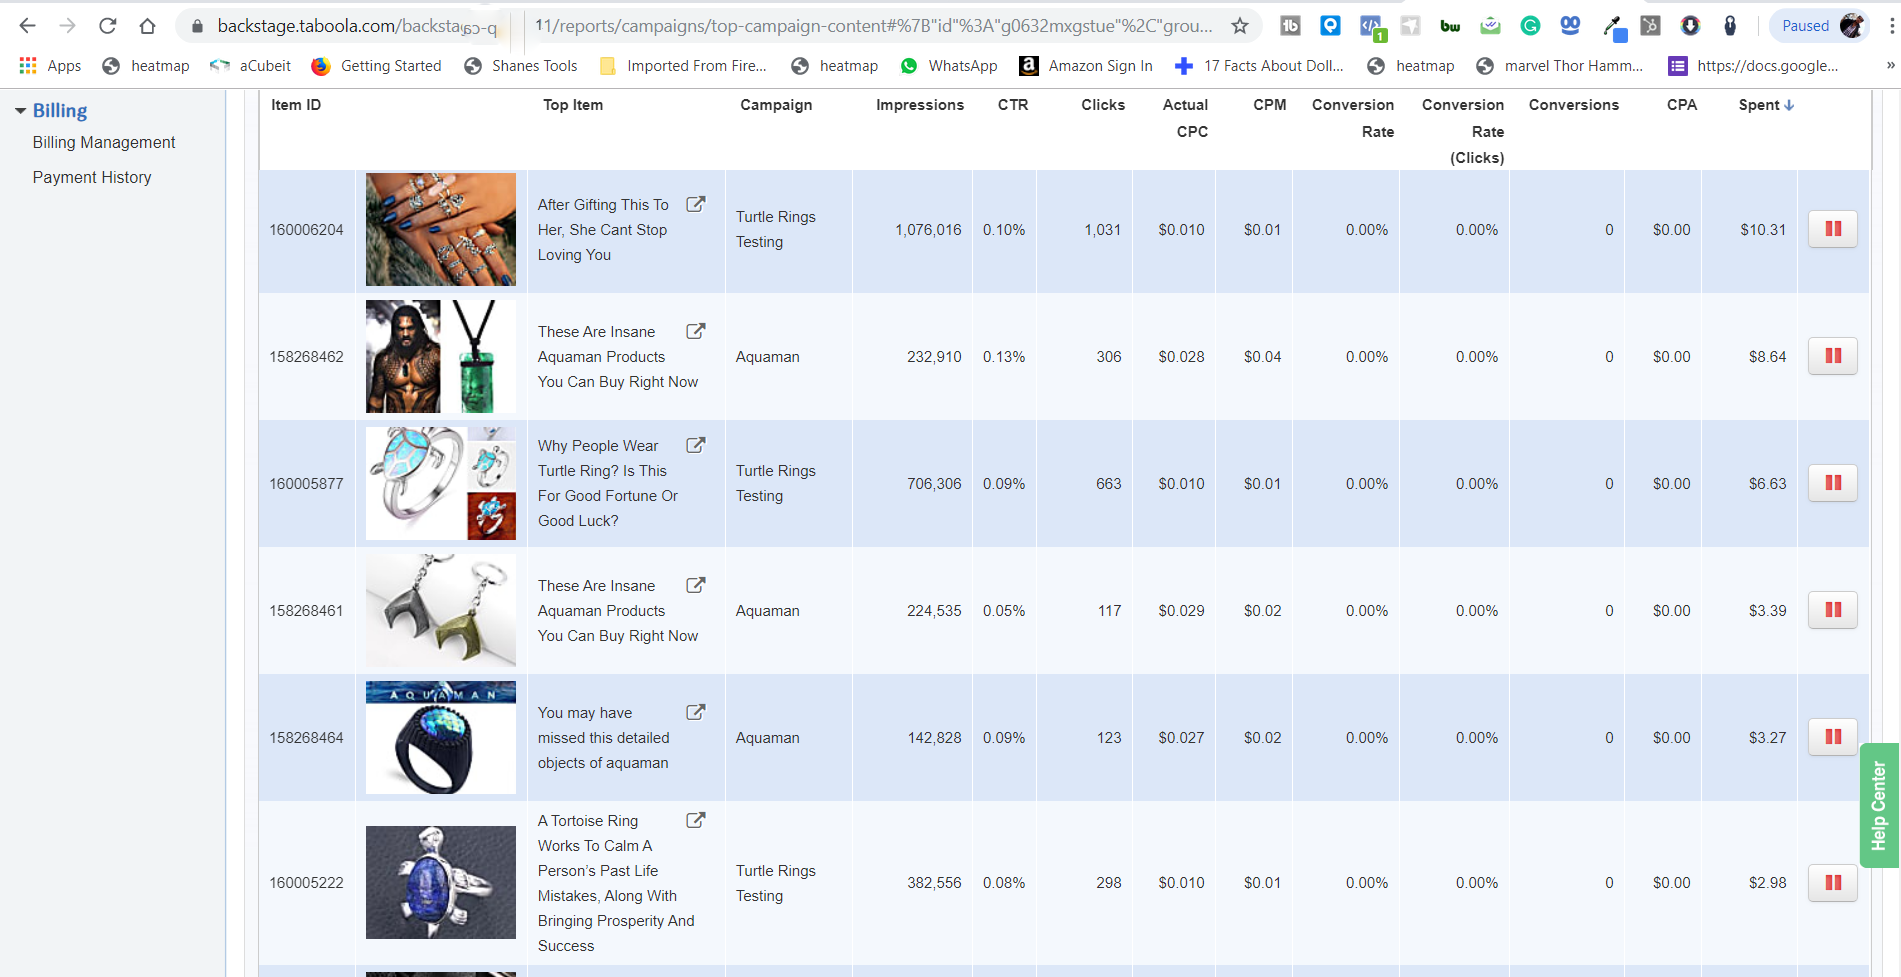Open the Help Center side tab
Image resolution: width=1901 pixels, height=977 pixels.
click(x=1880, y=805)
